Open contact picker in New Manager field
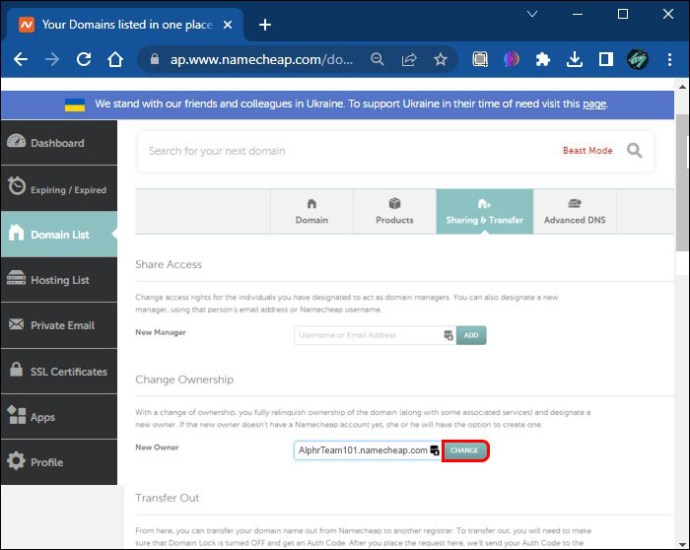 click(x=448, y=335)
